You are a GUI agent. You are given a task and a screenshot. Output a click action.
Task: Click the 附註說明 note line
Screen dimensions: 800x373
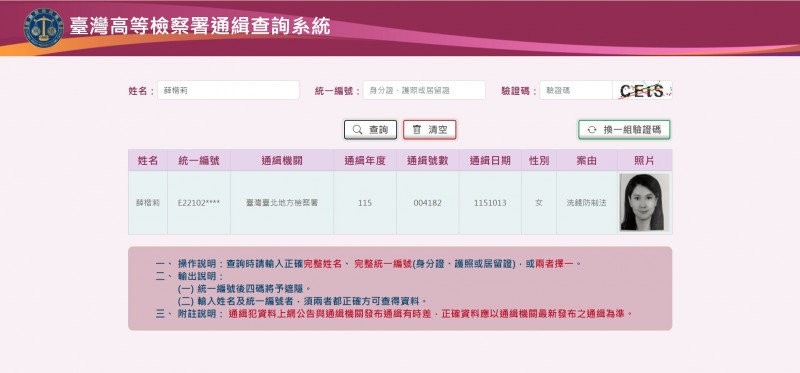(394, 313)
